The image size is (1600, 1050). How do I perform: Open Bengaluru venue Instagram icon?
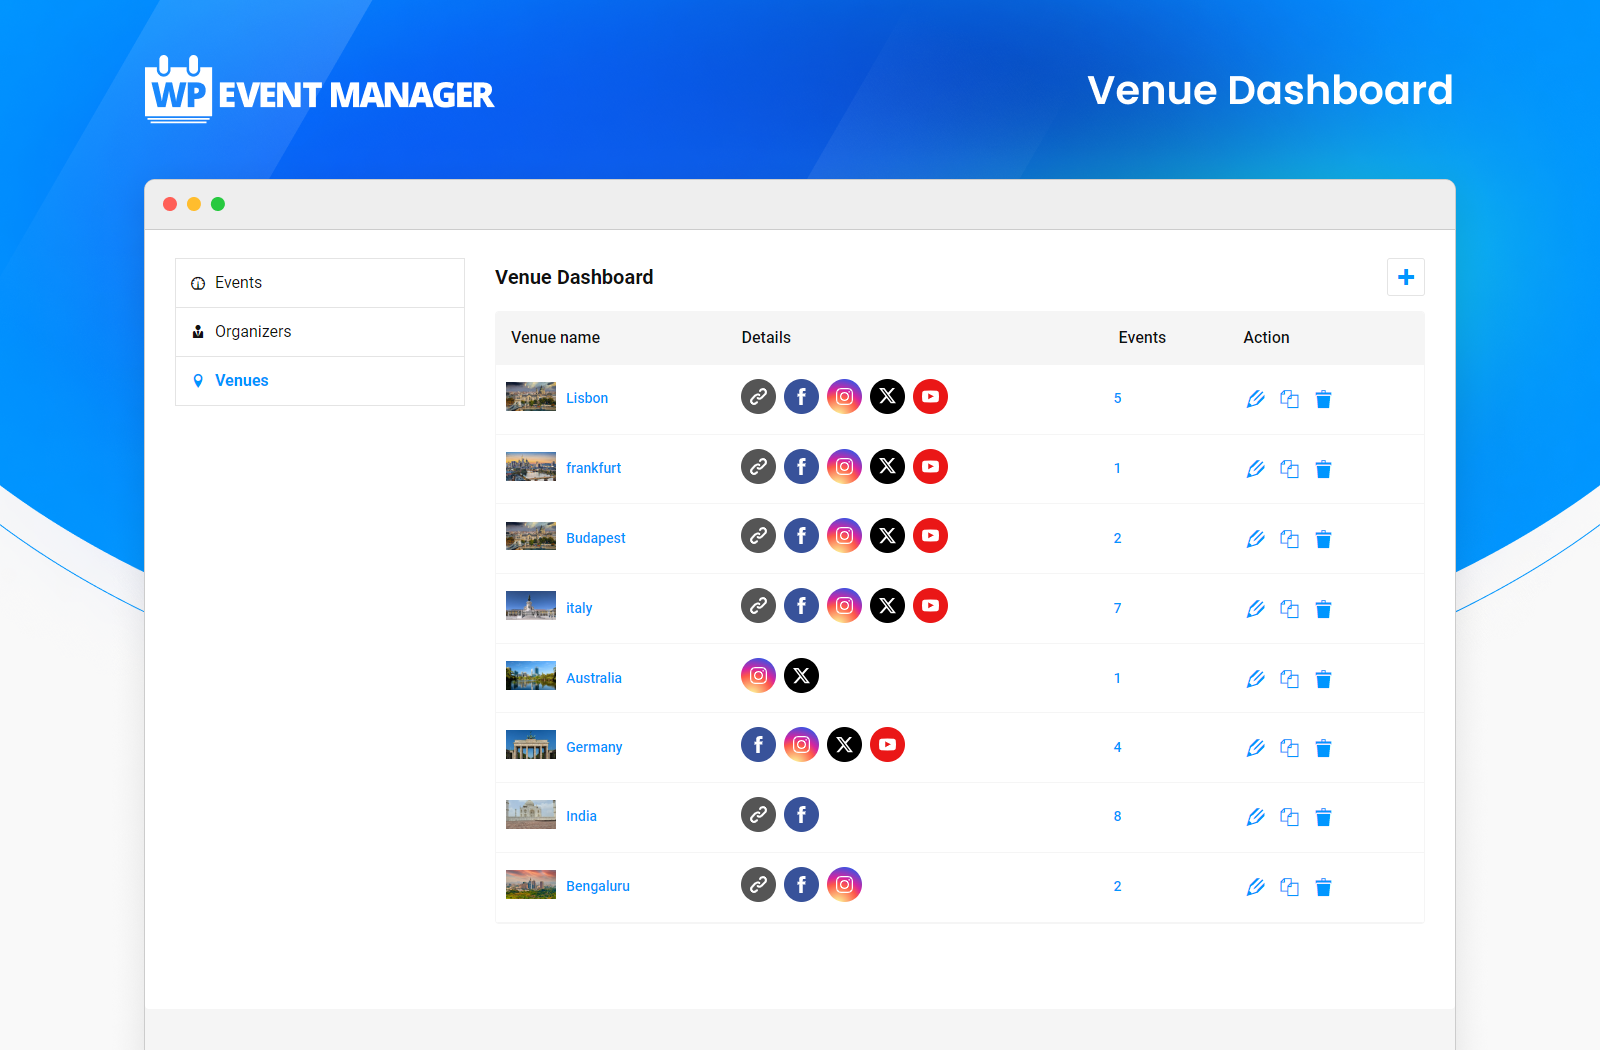point(844,885)
